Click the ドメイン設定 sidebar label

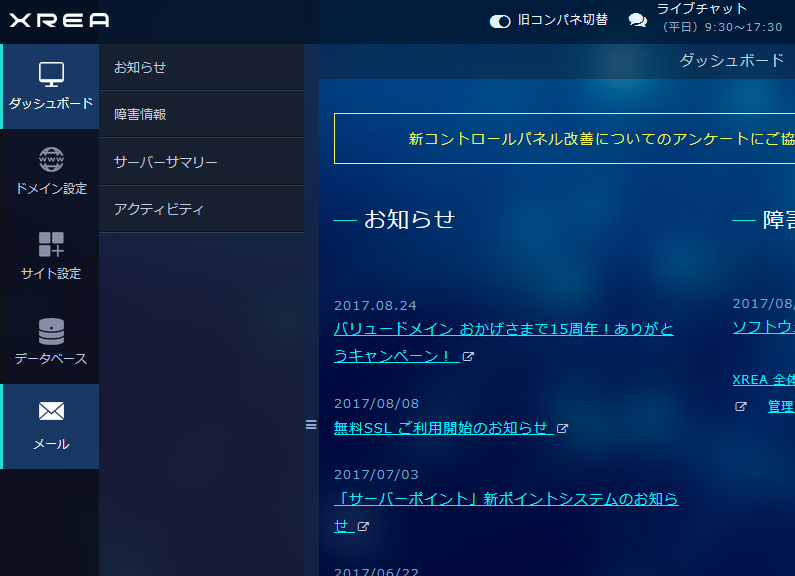(51, 189)
